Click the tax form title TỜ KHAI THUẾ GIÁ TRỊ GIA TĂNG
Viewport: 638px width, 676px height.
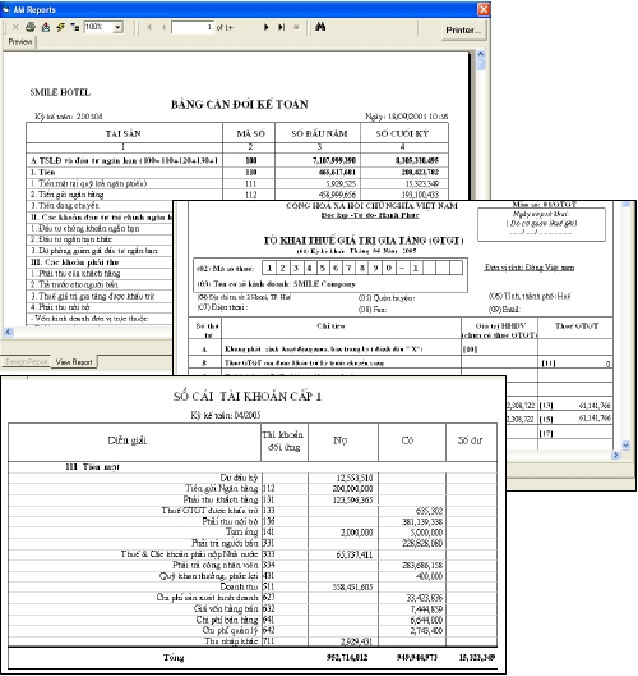coord(363,240)
